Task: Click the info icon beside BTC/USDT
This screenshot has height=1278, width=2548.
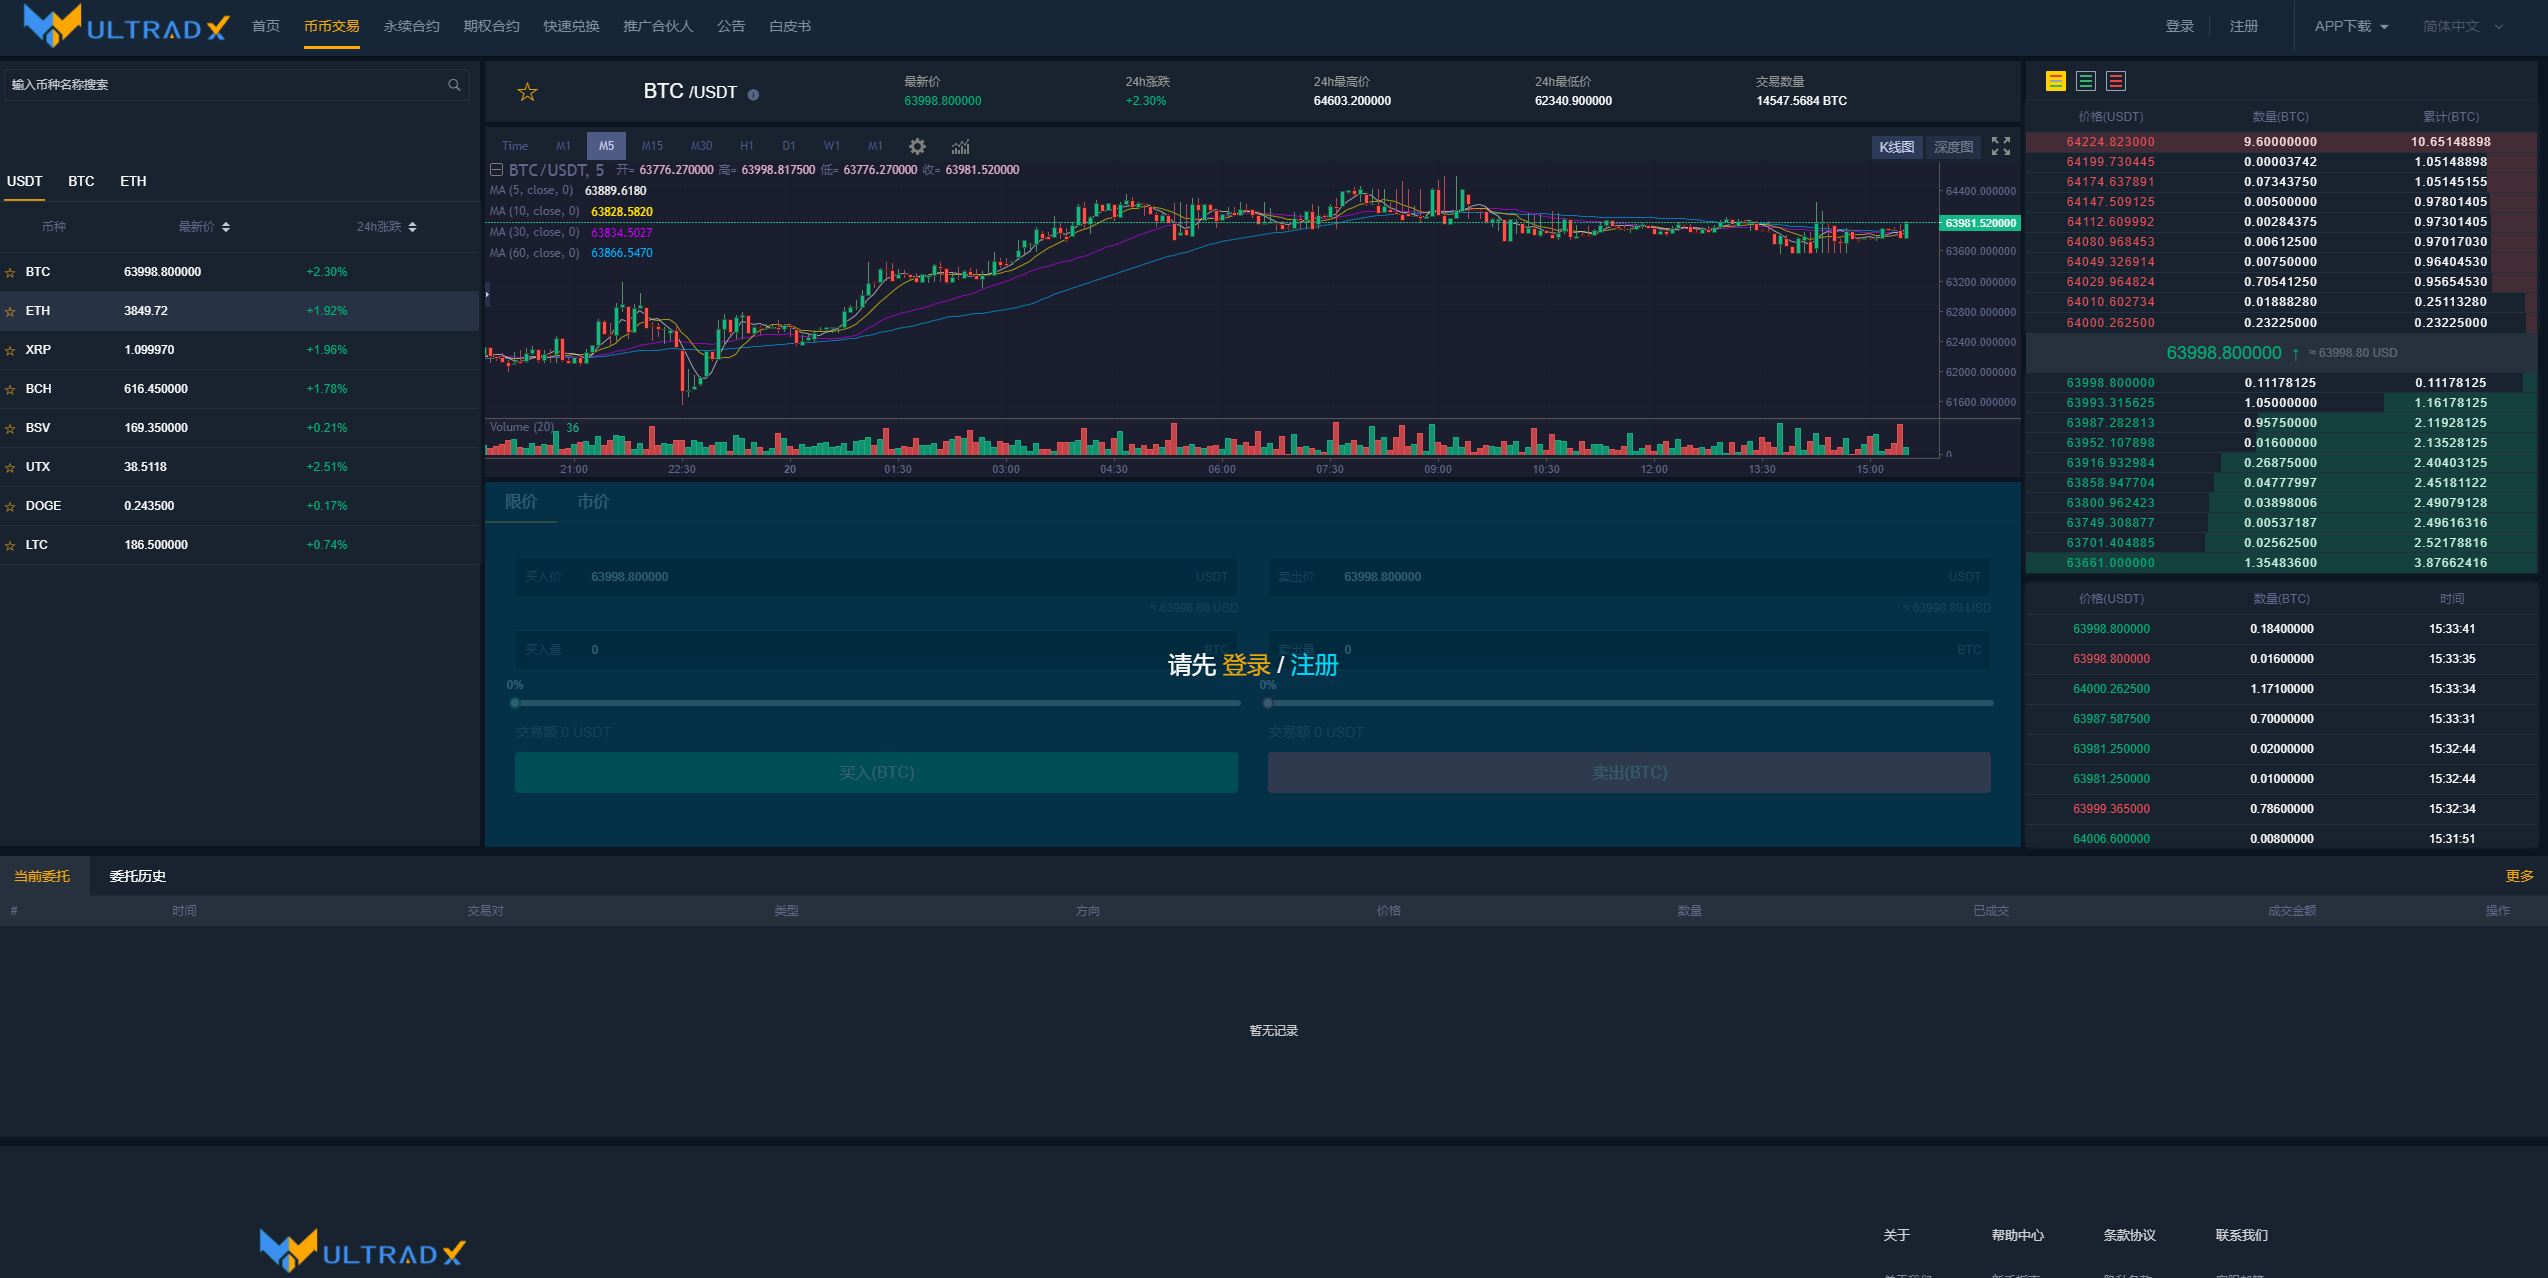Action: point(753,95)
